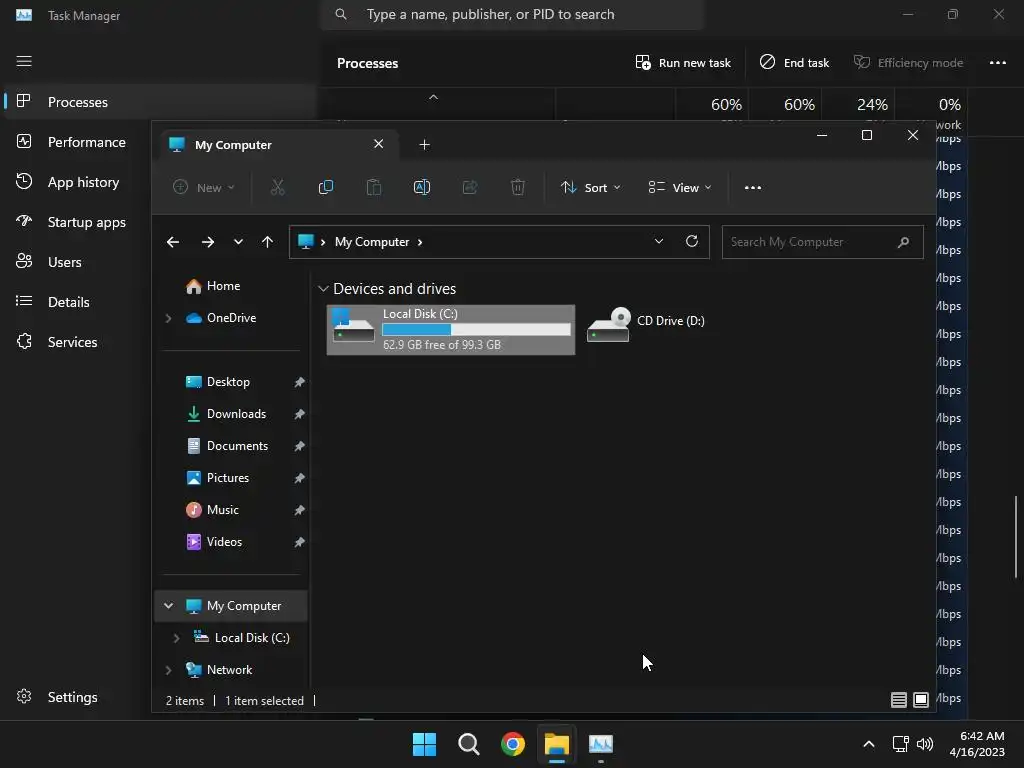Screen dimensions: 1024x768
Task: Open the Task Manager hamburger menu
Action: point(24,61)
